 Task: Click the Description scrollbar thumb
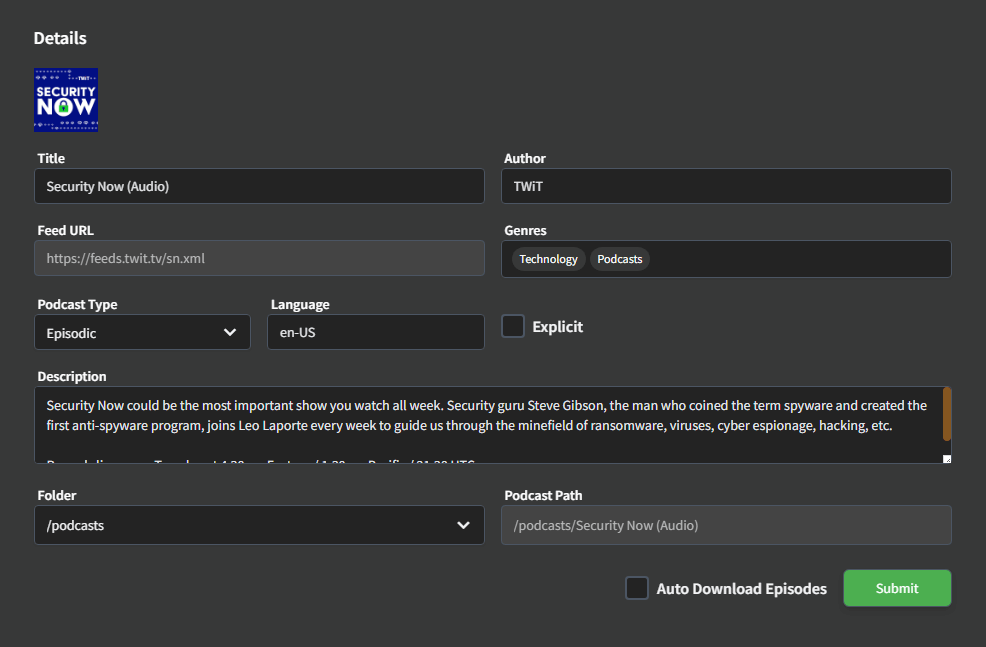(946, 414)
